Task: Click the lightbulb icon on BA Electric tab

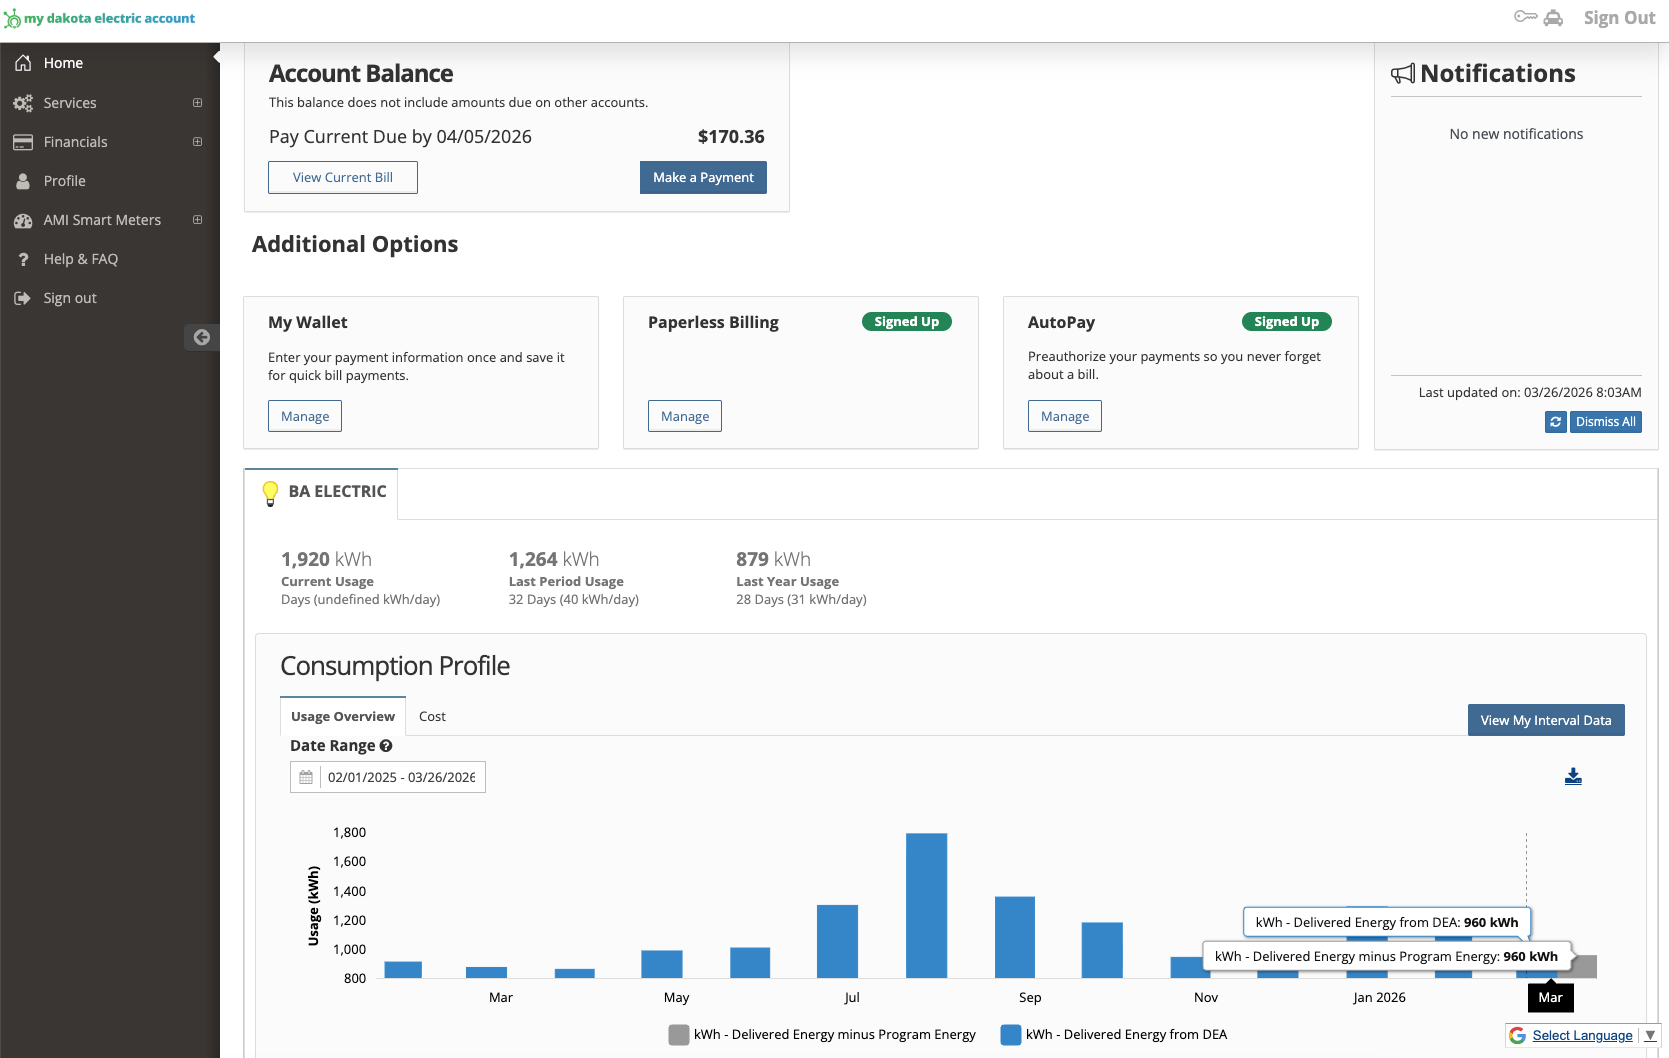Action: click(270, 492)
